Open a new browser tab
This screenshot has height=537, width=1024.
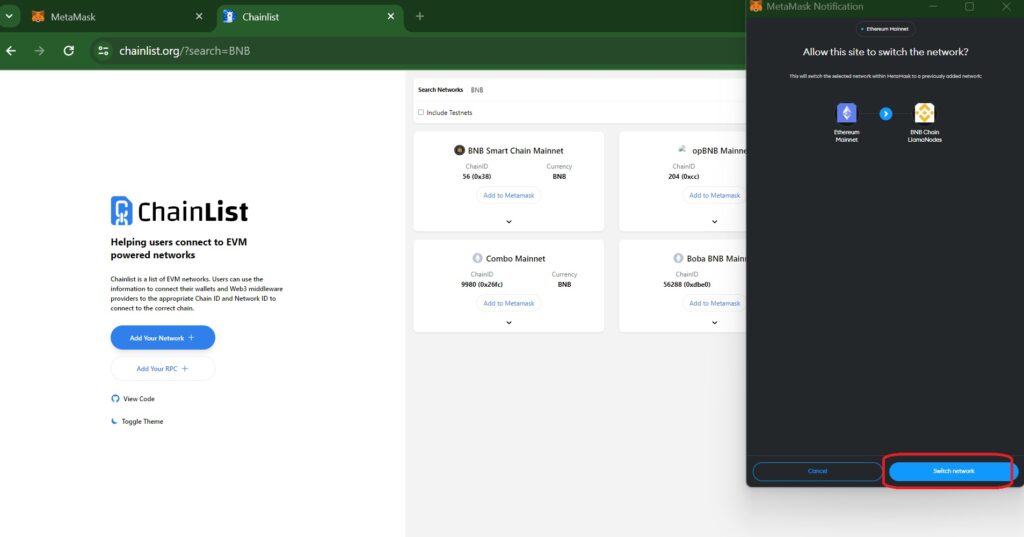[x=420, y=16]
